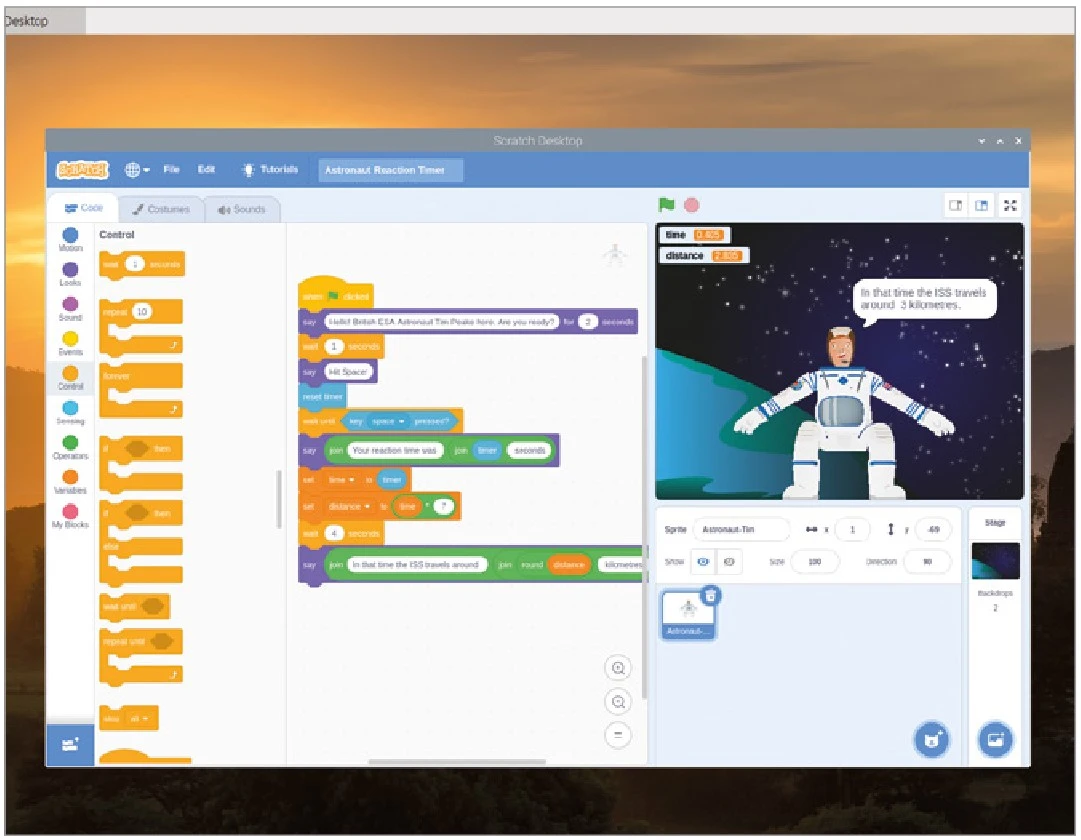Switch to the small stage layout
Viewport: 1081px width, 840px height.
(x=956, y=205)
